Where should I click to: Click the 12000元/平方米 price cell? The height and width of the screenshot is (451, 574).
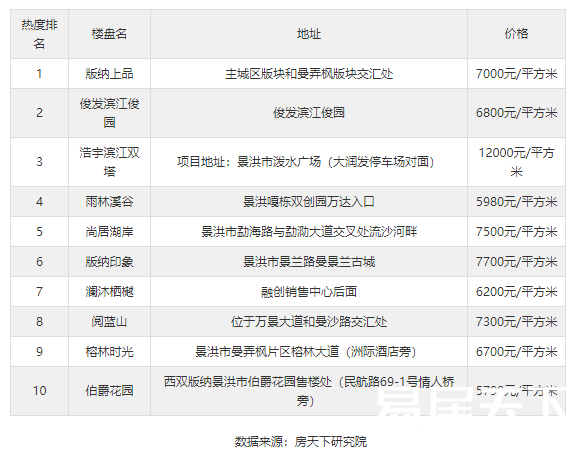pos(516,162)
